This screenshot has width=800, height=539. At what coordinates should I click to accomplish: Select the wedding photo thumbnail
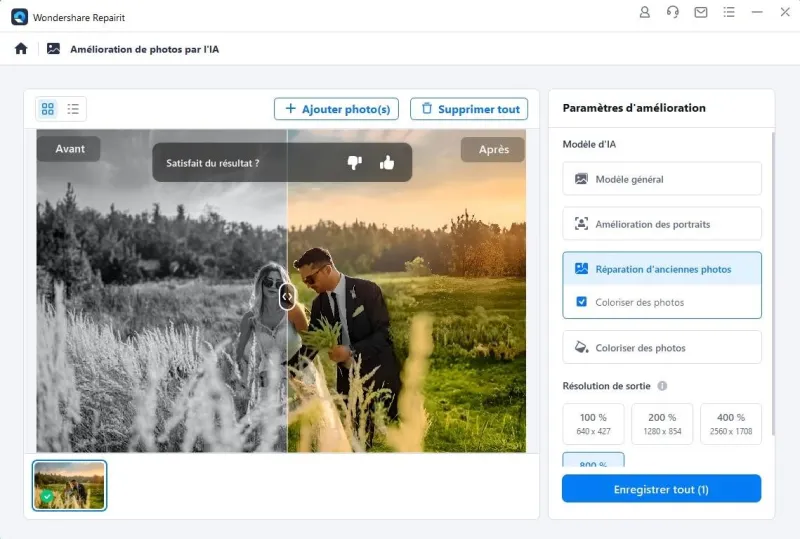coord(69,485)
